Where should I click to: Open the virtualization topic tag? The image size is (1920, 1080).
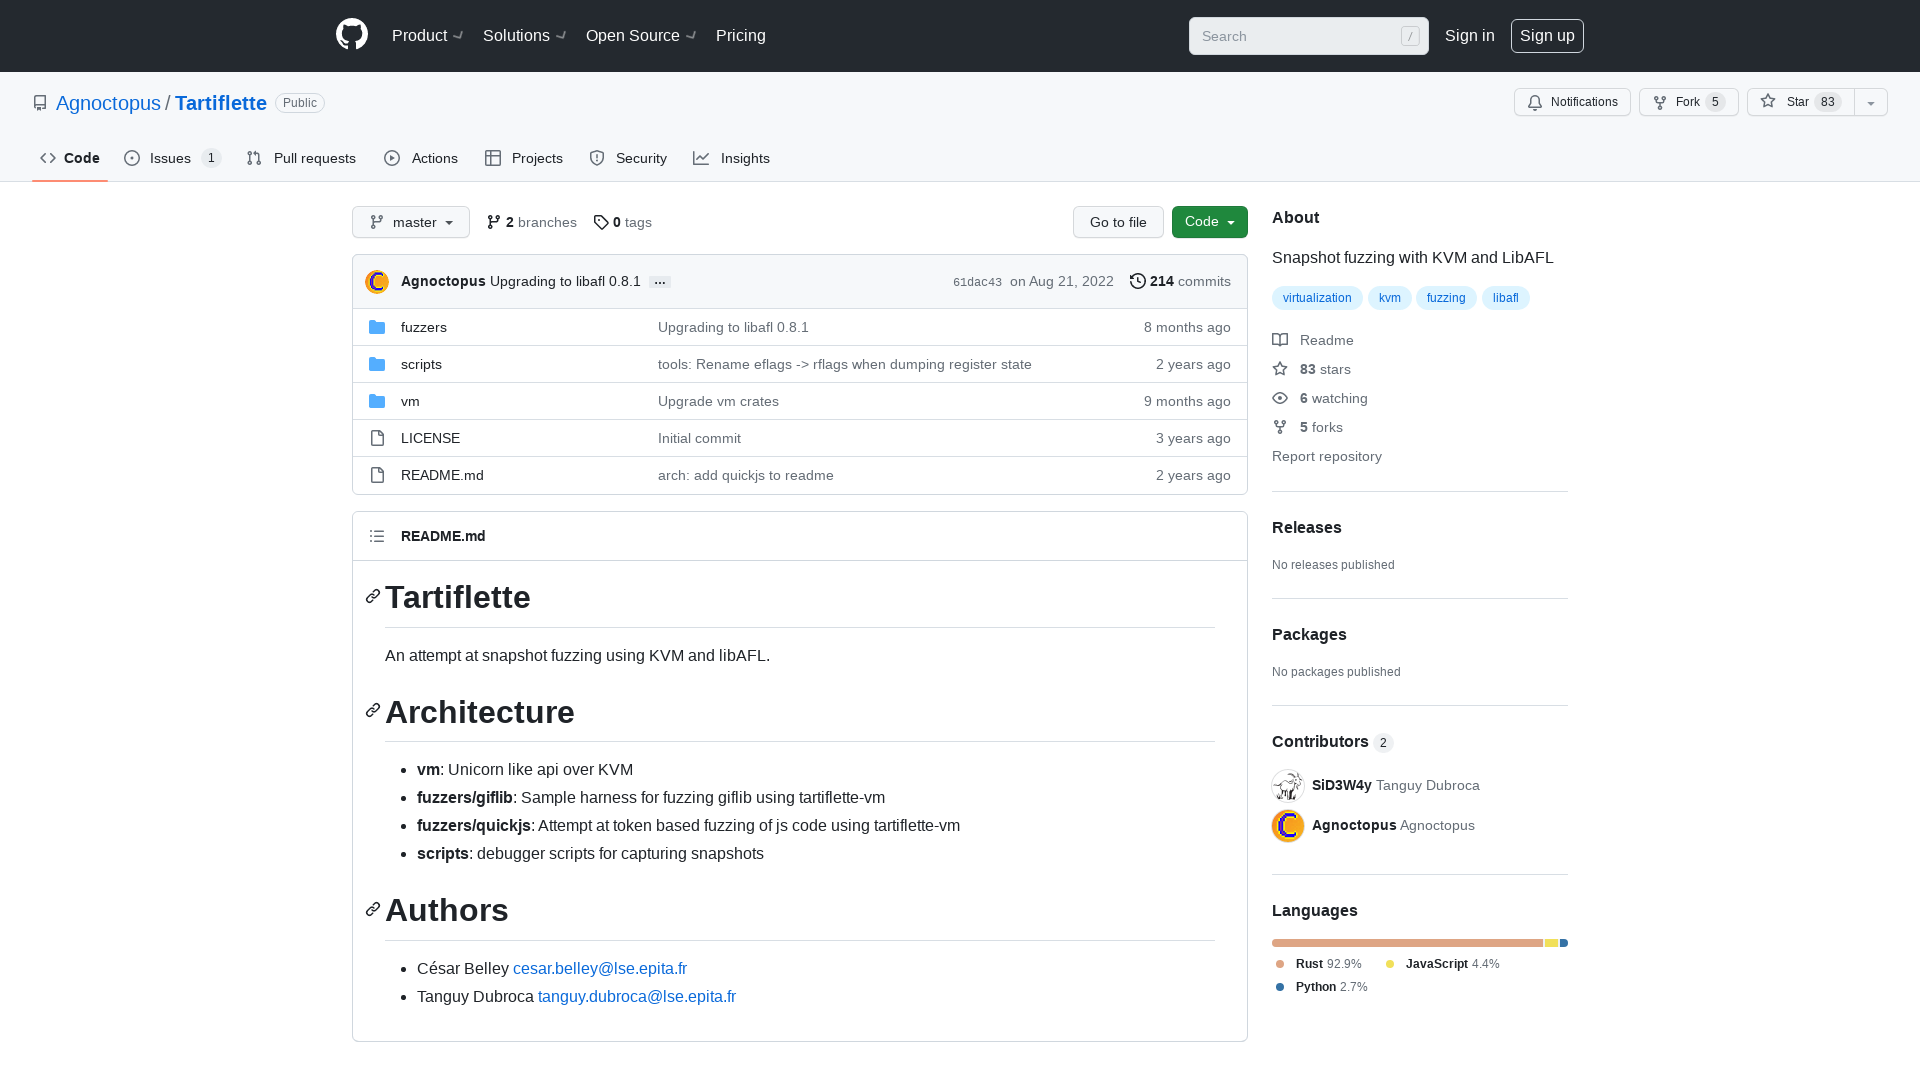coord(1317,298)
